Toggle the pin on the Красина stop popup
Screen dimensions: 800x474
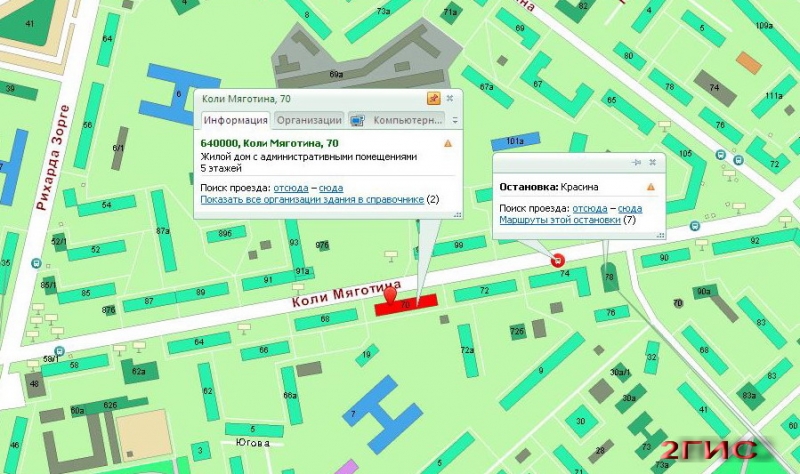[636, 162]
